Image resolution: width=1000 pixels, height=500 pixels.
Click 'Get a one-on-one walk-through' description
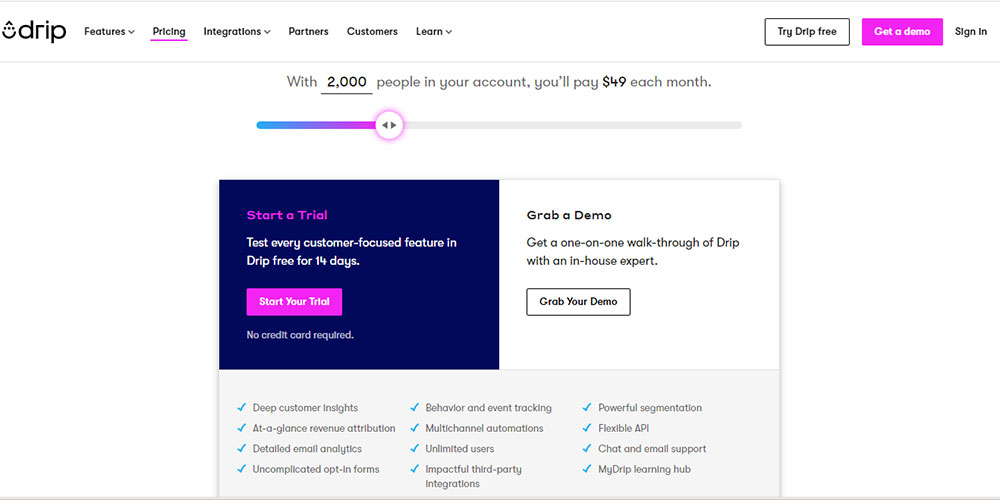click(x=633, y=252)
